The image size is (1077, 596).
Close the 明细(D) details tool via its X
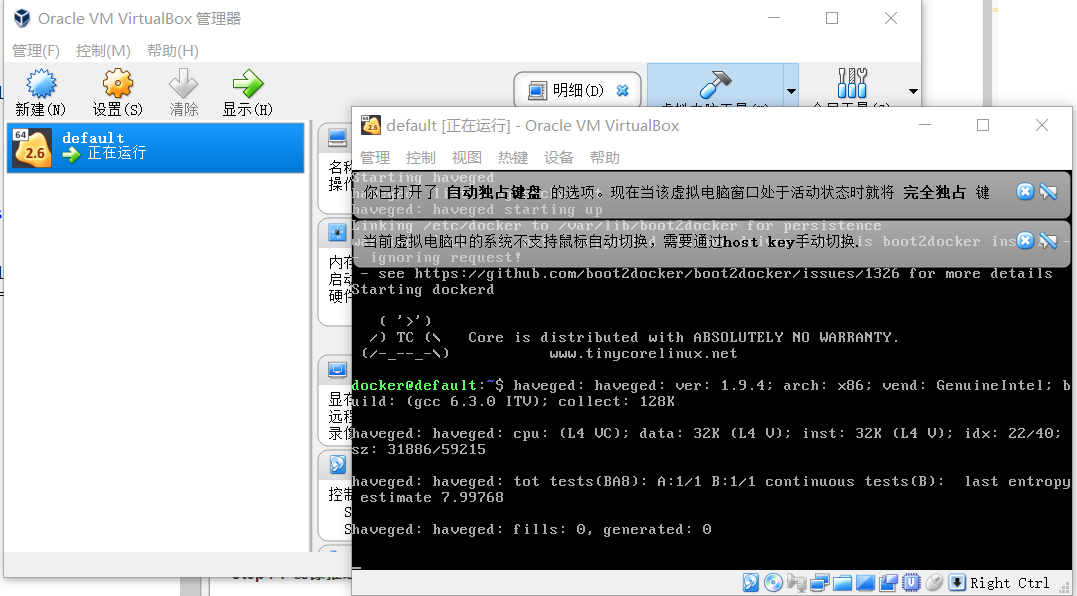(622, 91)
